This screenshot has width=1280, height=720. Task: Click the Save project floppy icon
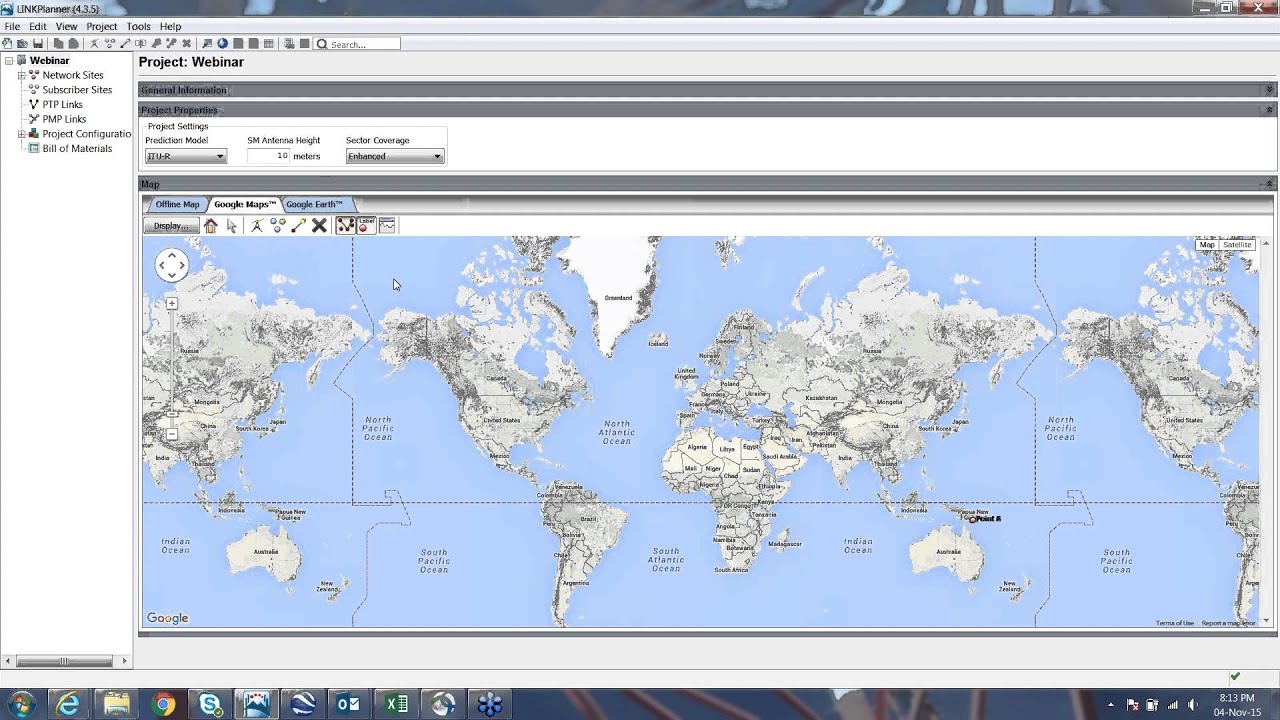[38, 44]
